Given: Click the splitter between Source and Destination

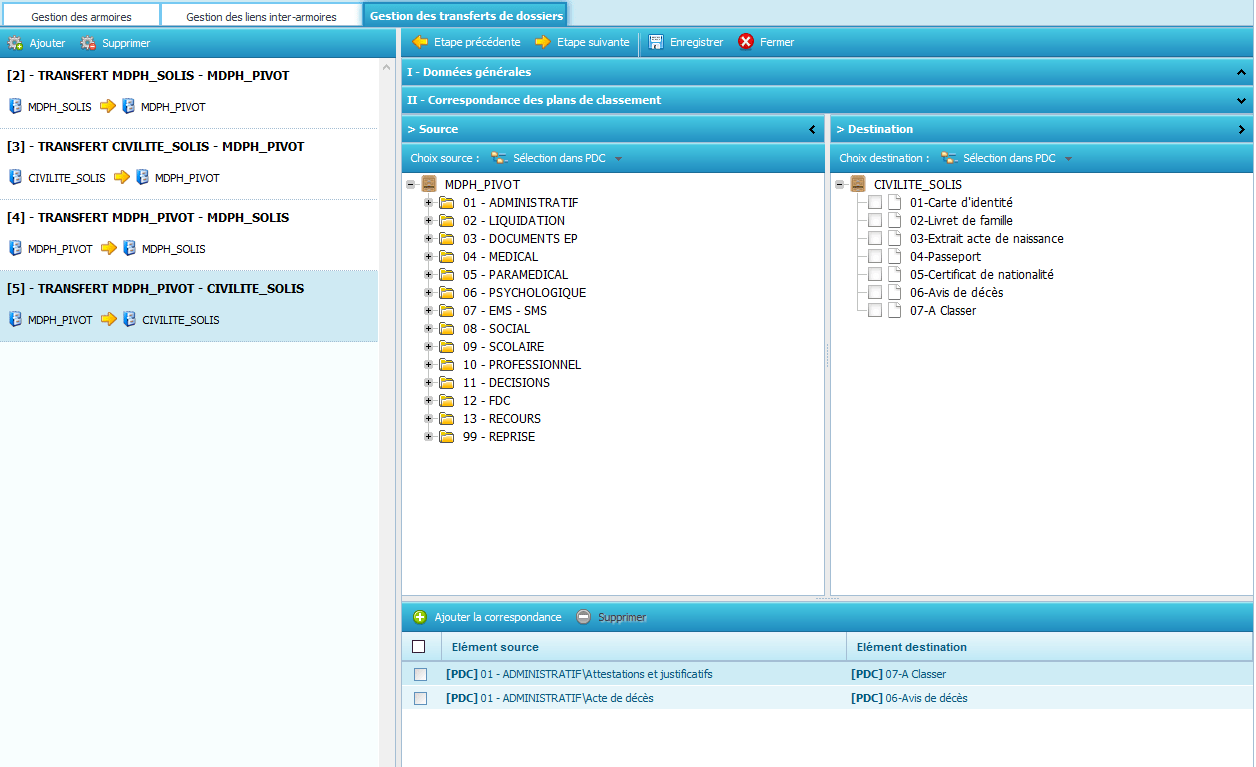Looking at the screenshot, I should pos(827,355).
